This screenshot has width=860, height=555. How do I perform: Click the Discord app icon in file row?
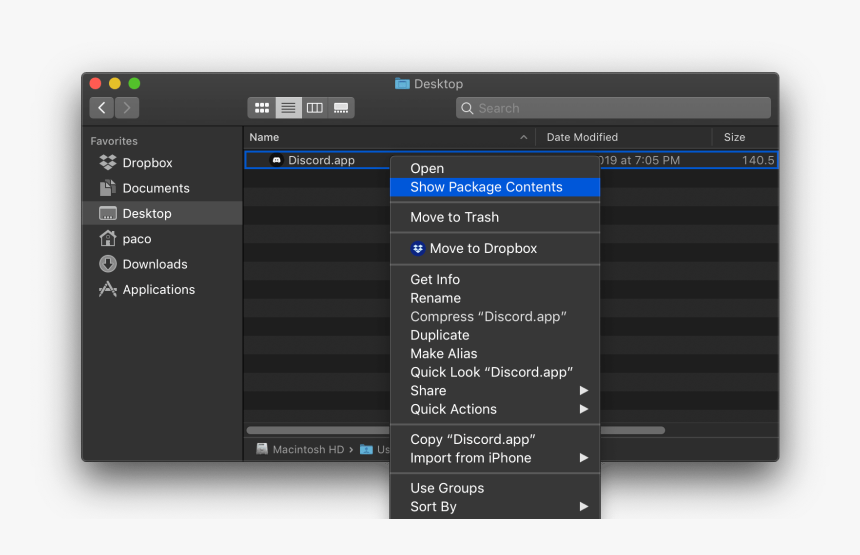276,160
